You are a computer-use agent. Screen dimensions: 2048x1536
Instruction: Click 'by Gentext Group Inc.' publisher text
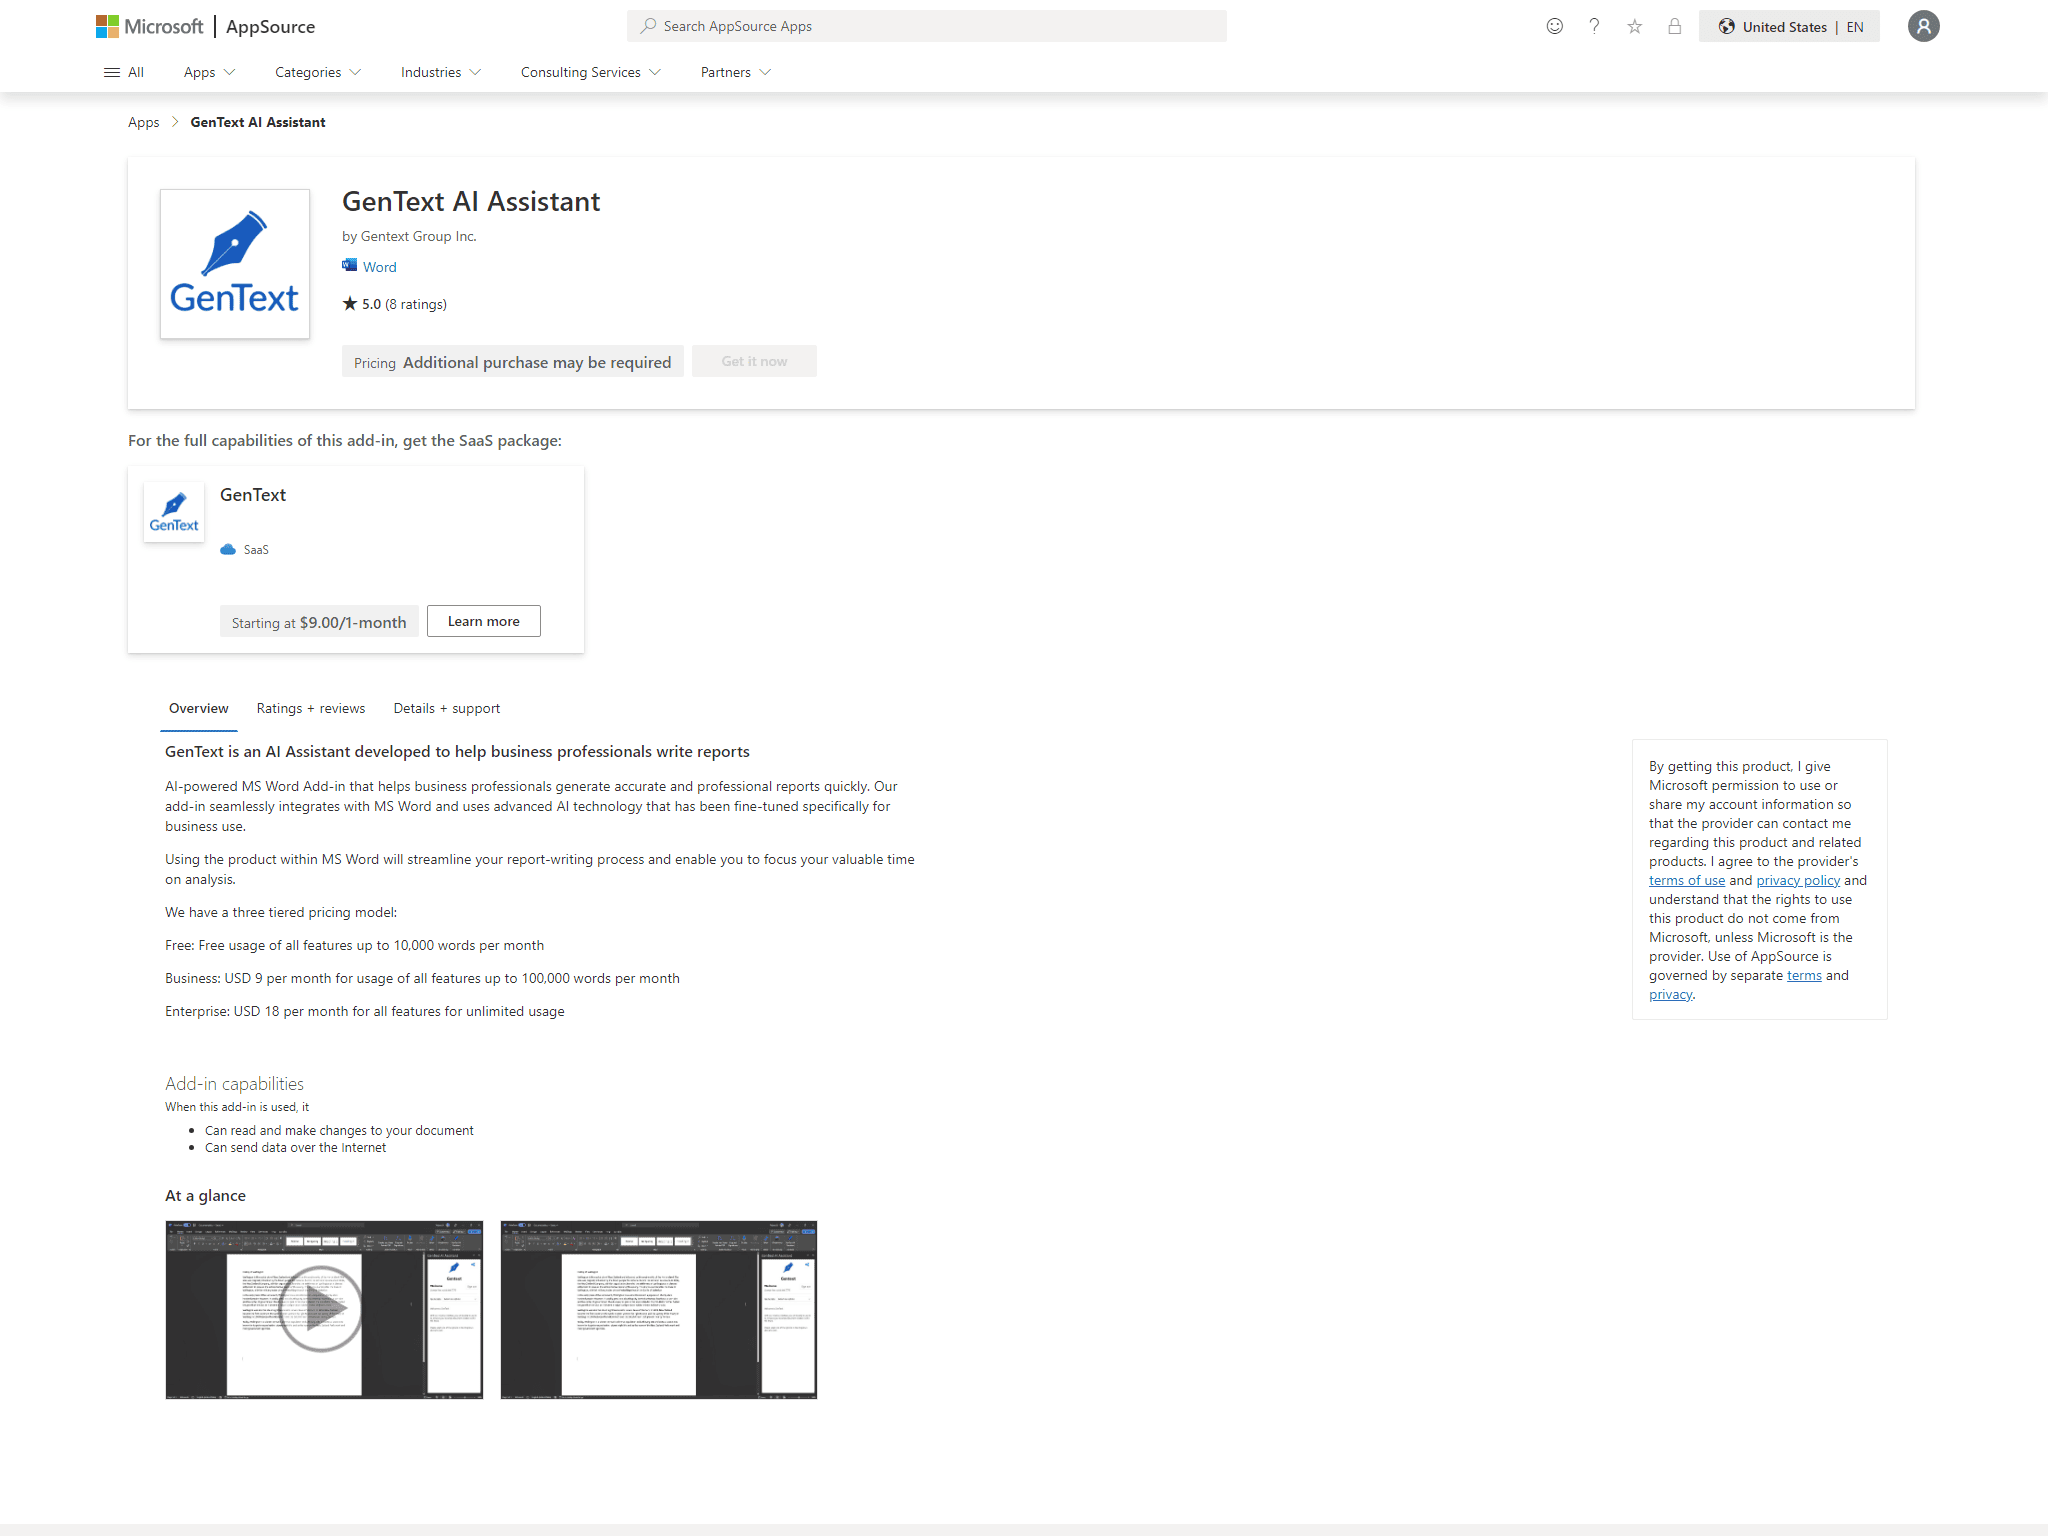[x=409, y=236]
